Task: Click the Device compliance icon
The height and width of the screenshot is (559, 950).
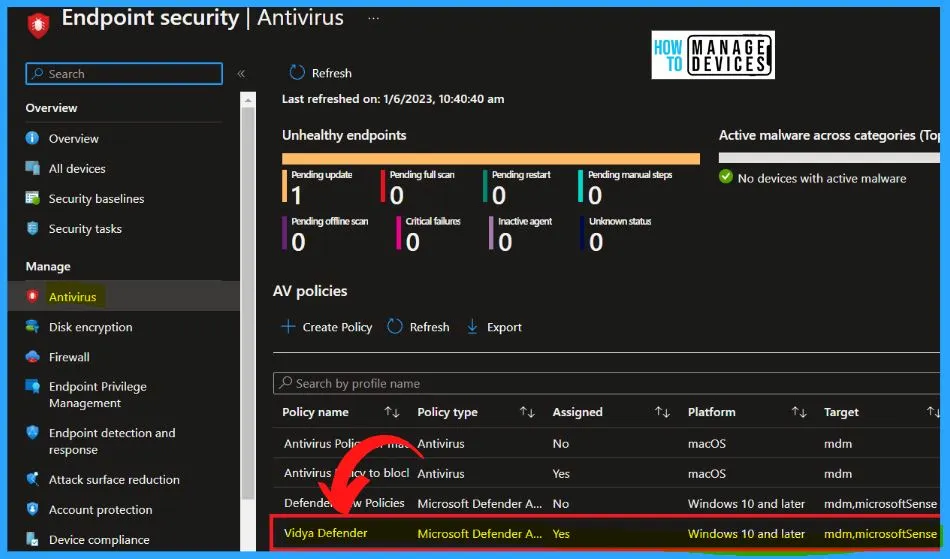Action: (32, 538)
